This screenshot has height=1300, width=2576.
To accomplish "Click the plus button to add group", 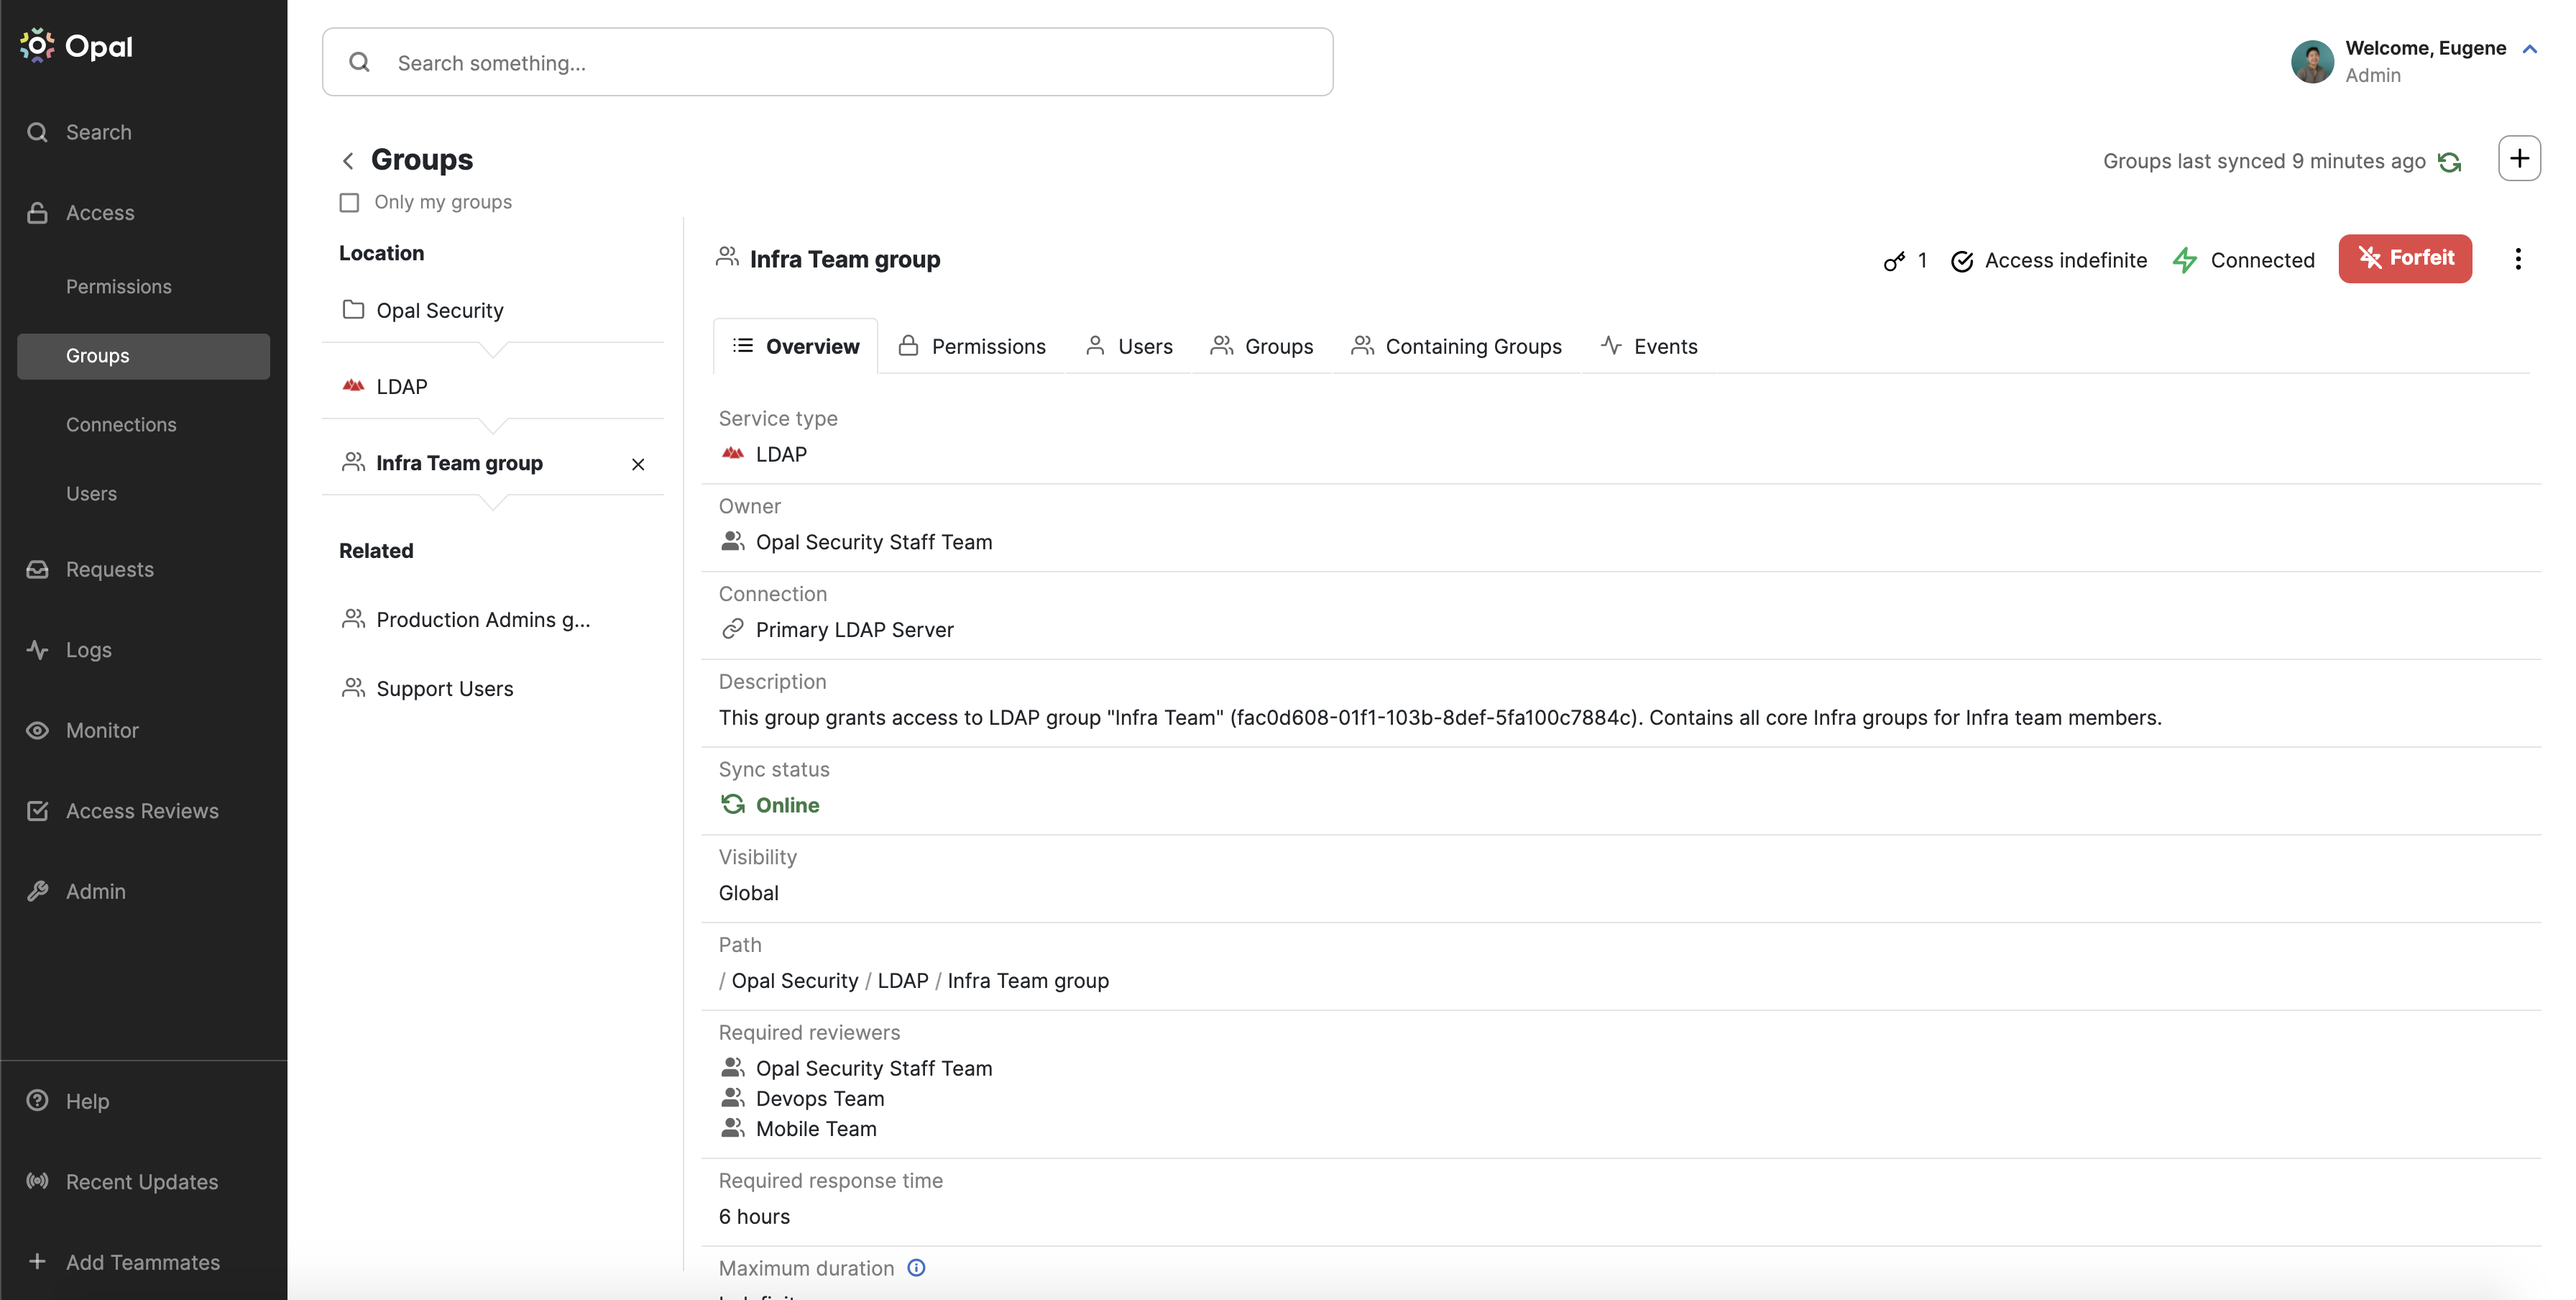I will pyautogui.click(x=2519, y=158).
